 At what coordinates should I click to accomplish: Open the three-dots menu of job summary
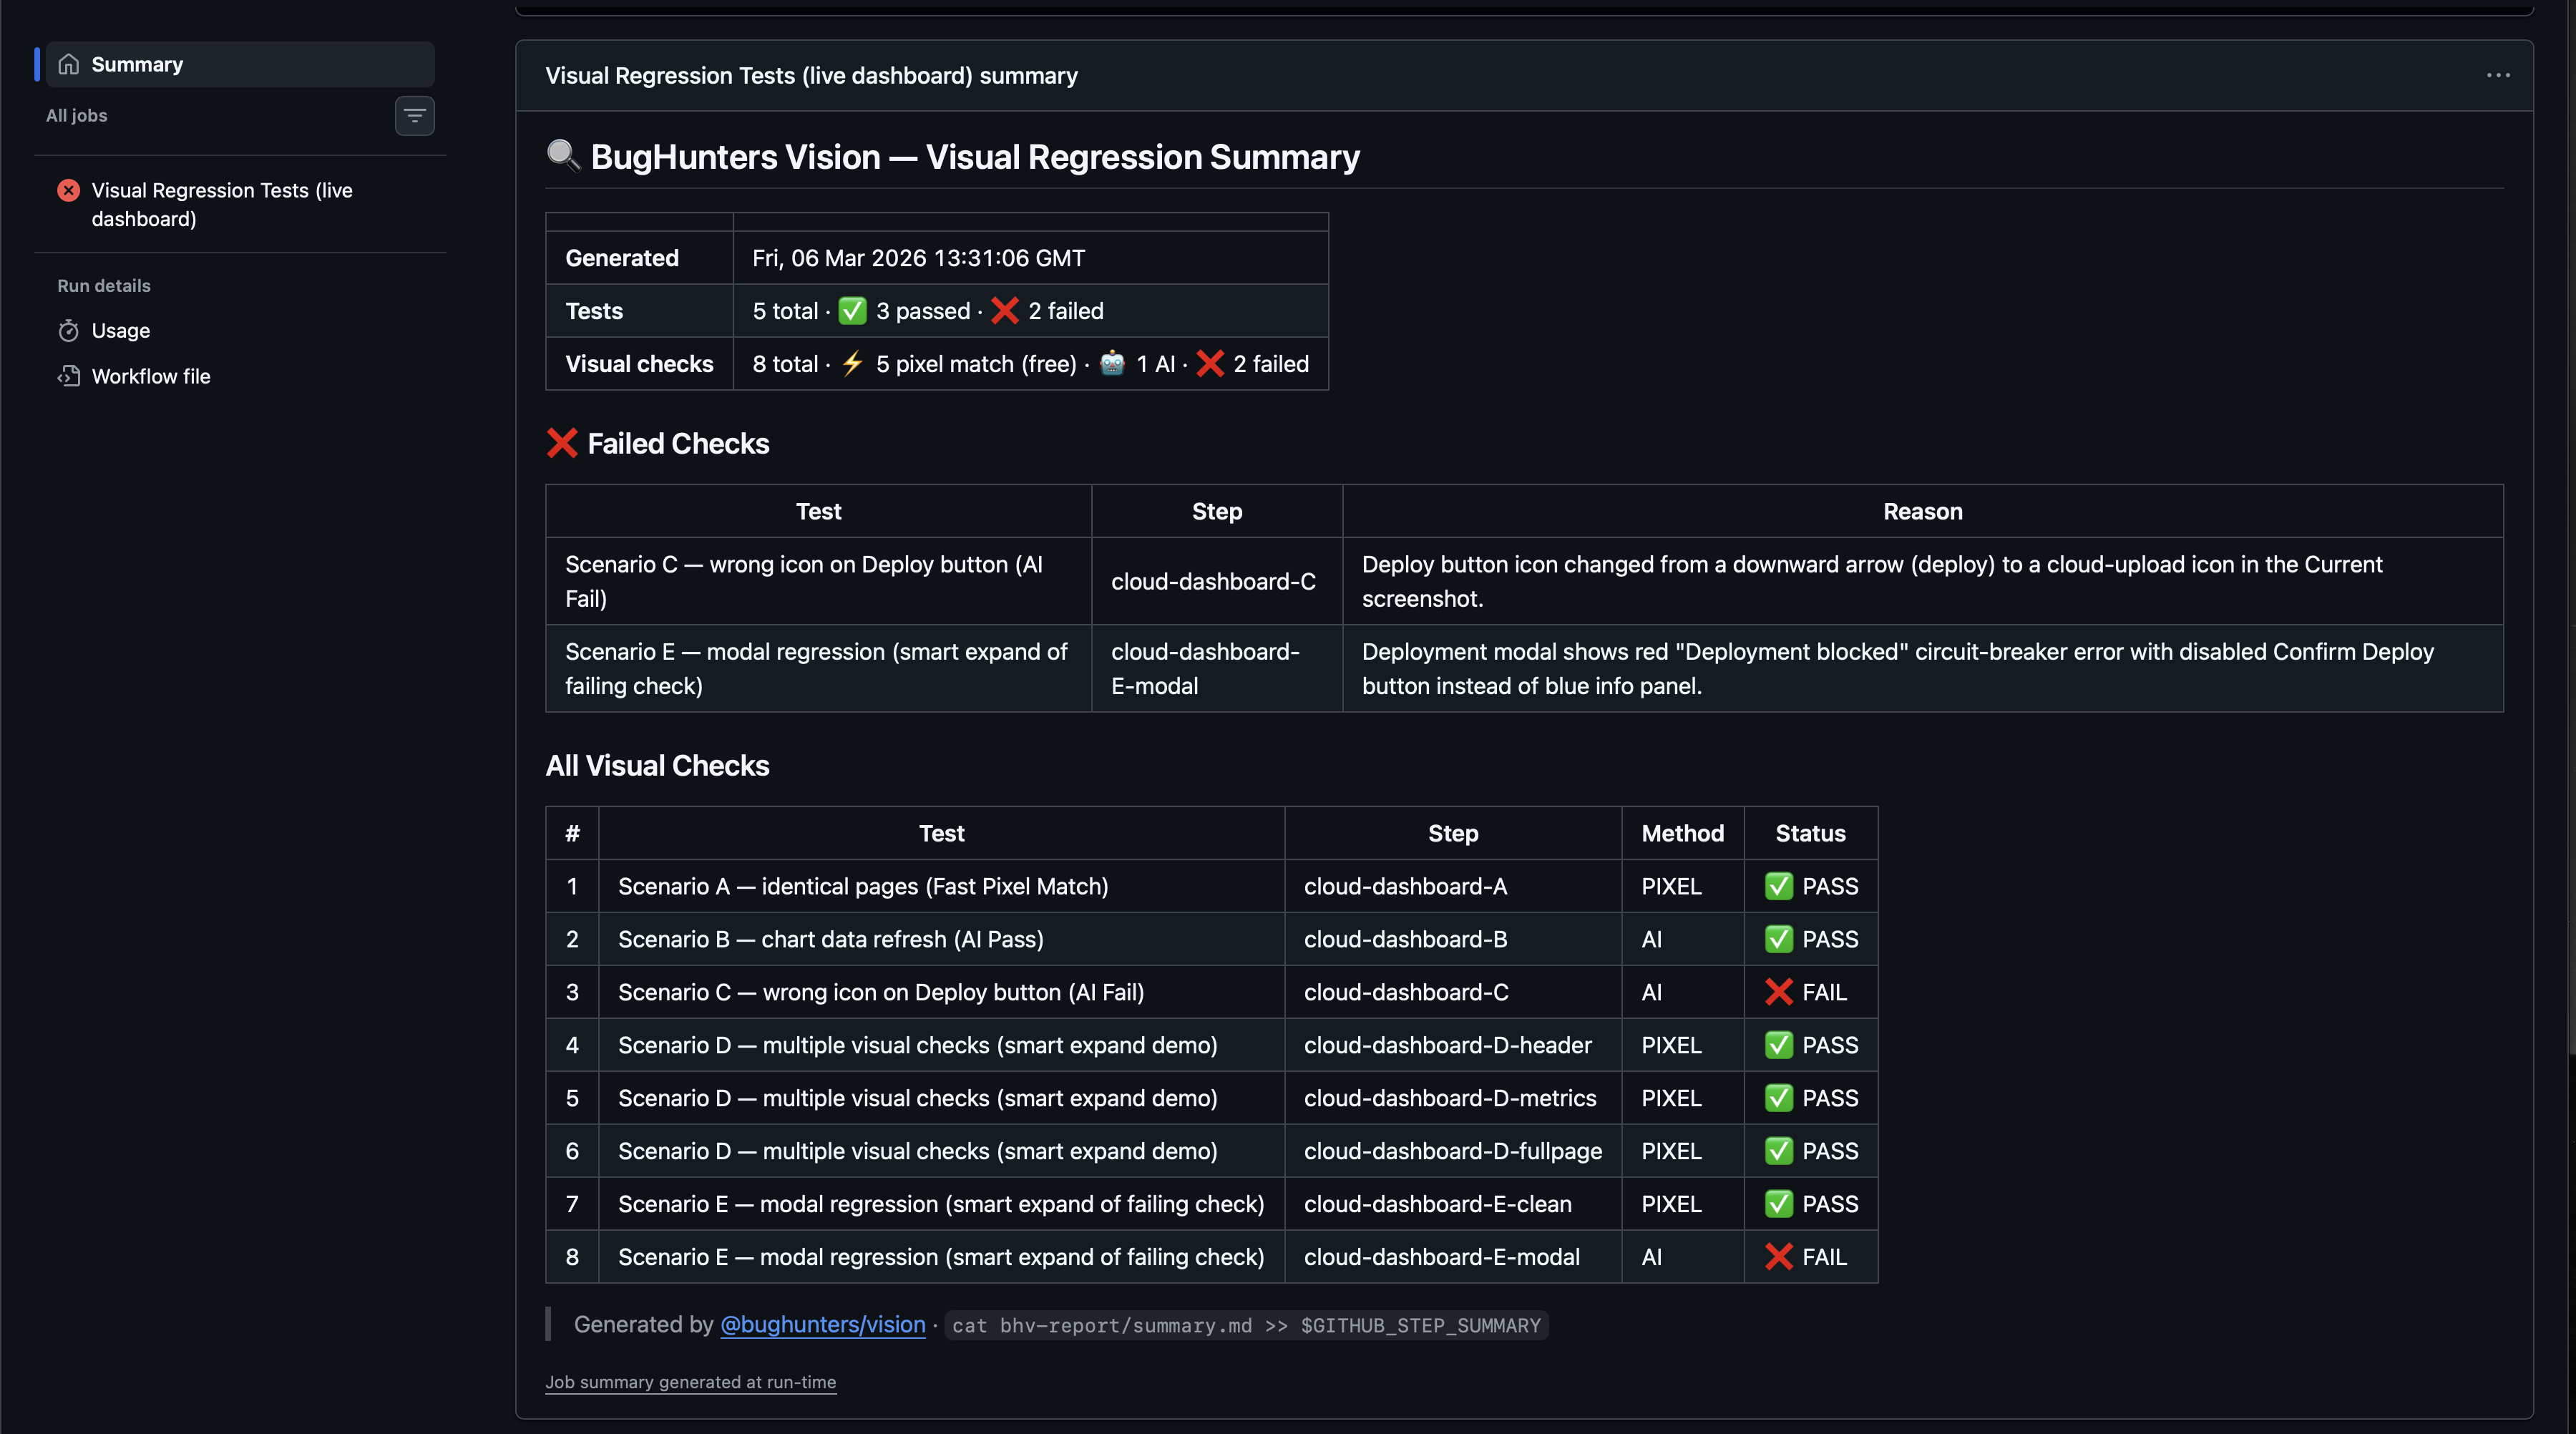coord(2498,75)
